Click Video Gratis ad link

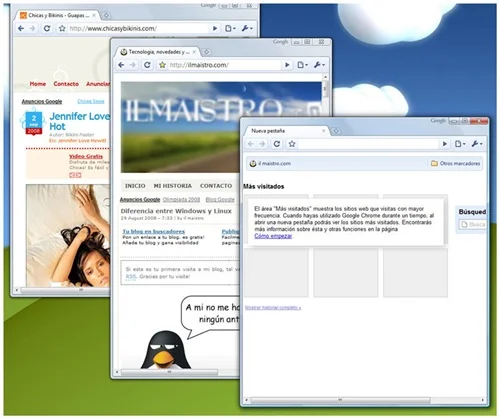86,156
